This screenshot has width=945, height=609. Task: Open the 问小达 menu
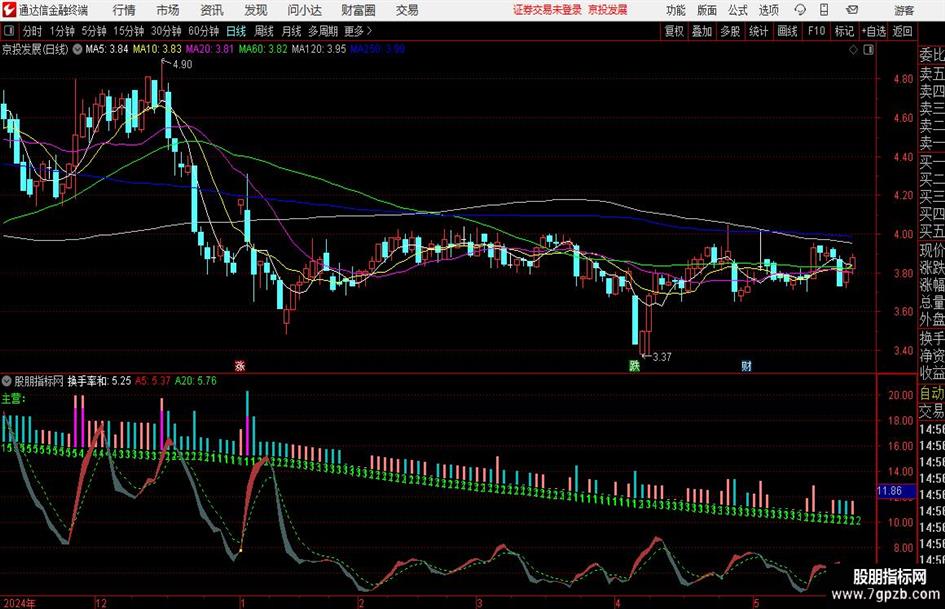point(304,10)
